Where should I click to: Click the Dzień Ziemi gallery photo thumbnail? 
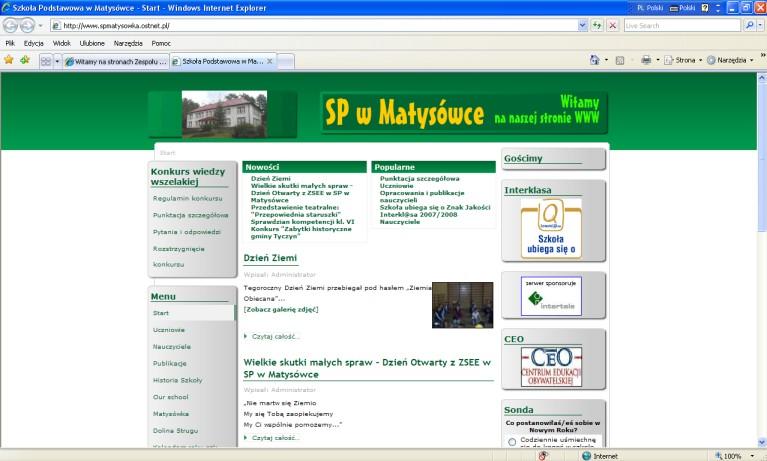click(462, 305)
